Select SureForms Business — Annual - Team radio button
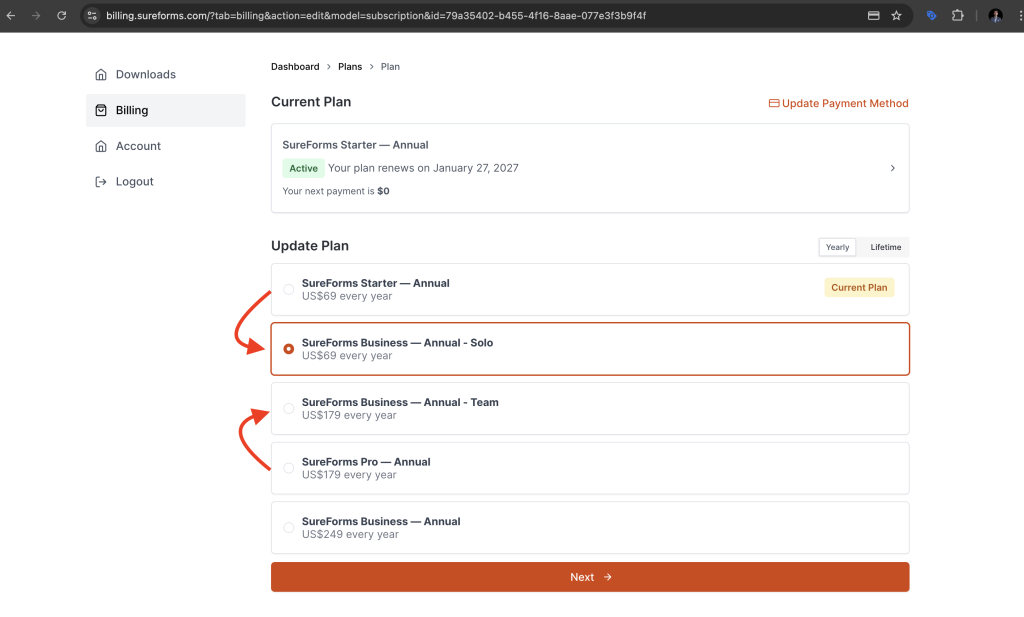This screenshot has width=1024, height=617. 289,409
